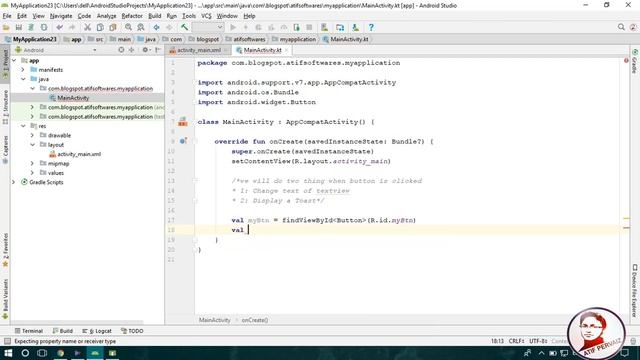
Task: Expand the values folder
Action: point(32,173)
